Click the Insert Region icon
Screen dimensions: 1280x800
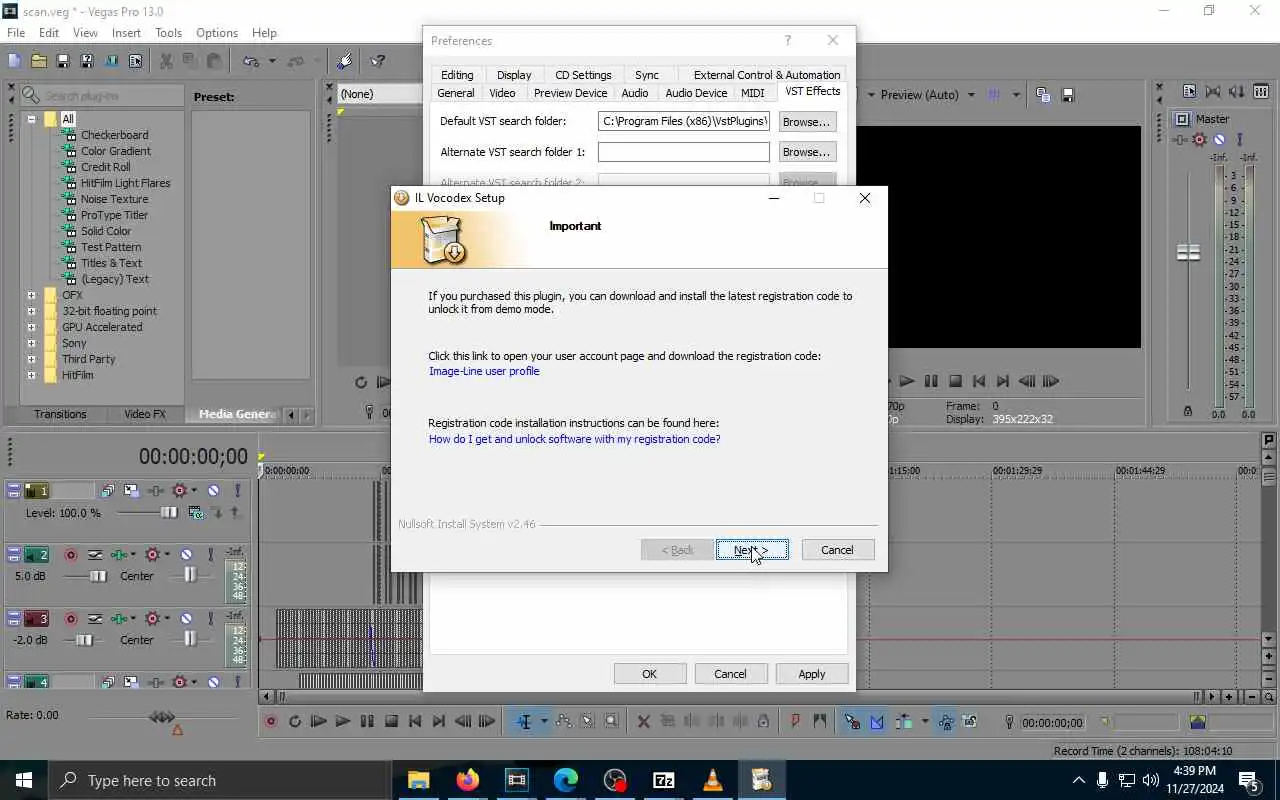tap(820, 721)
